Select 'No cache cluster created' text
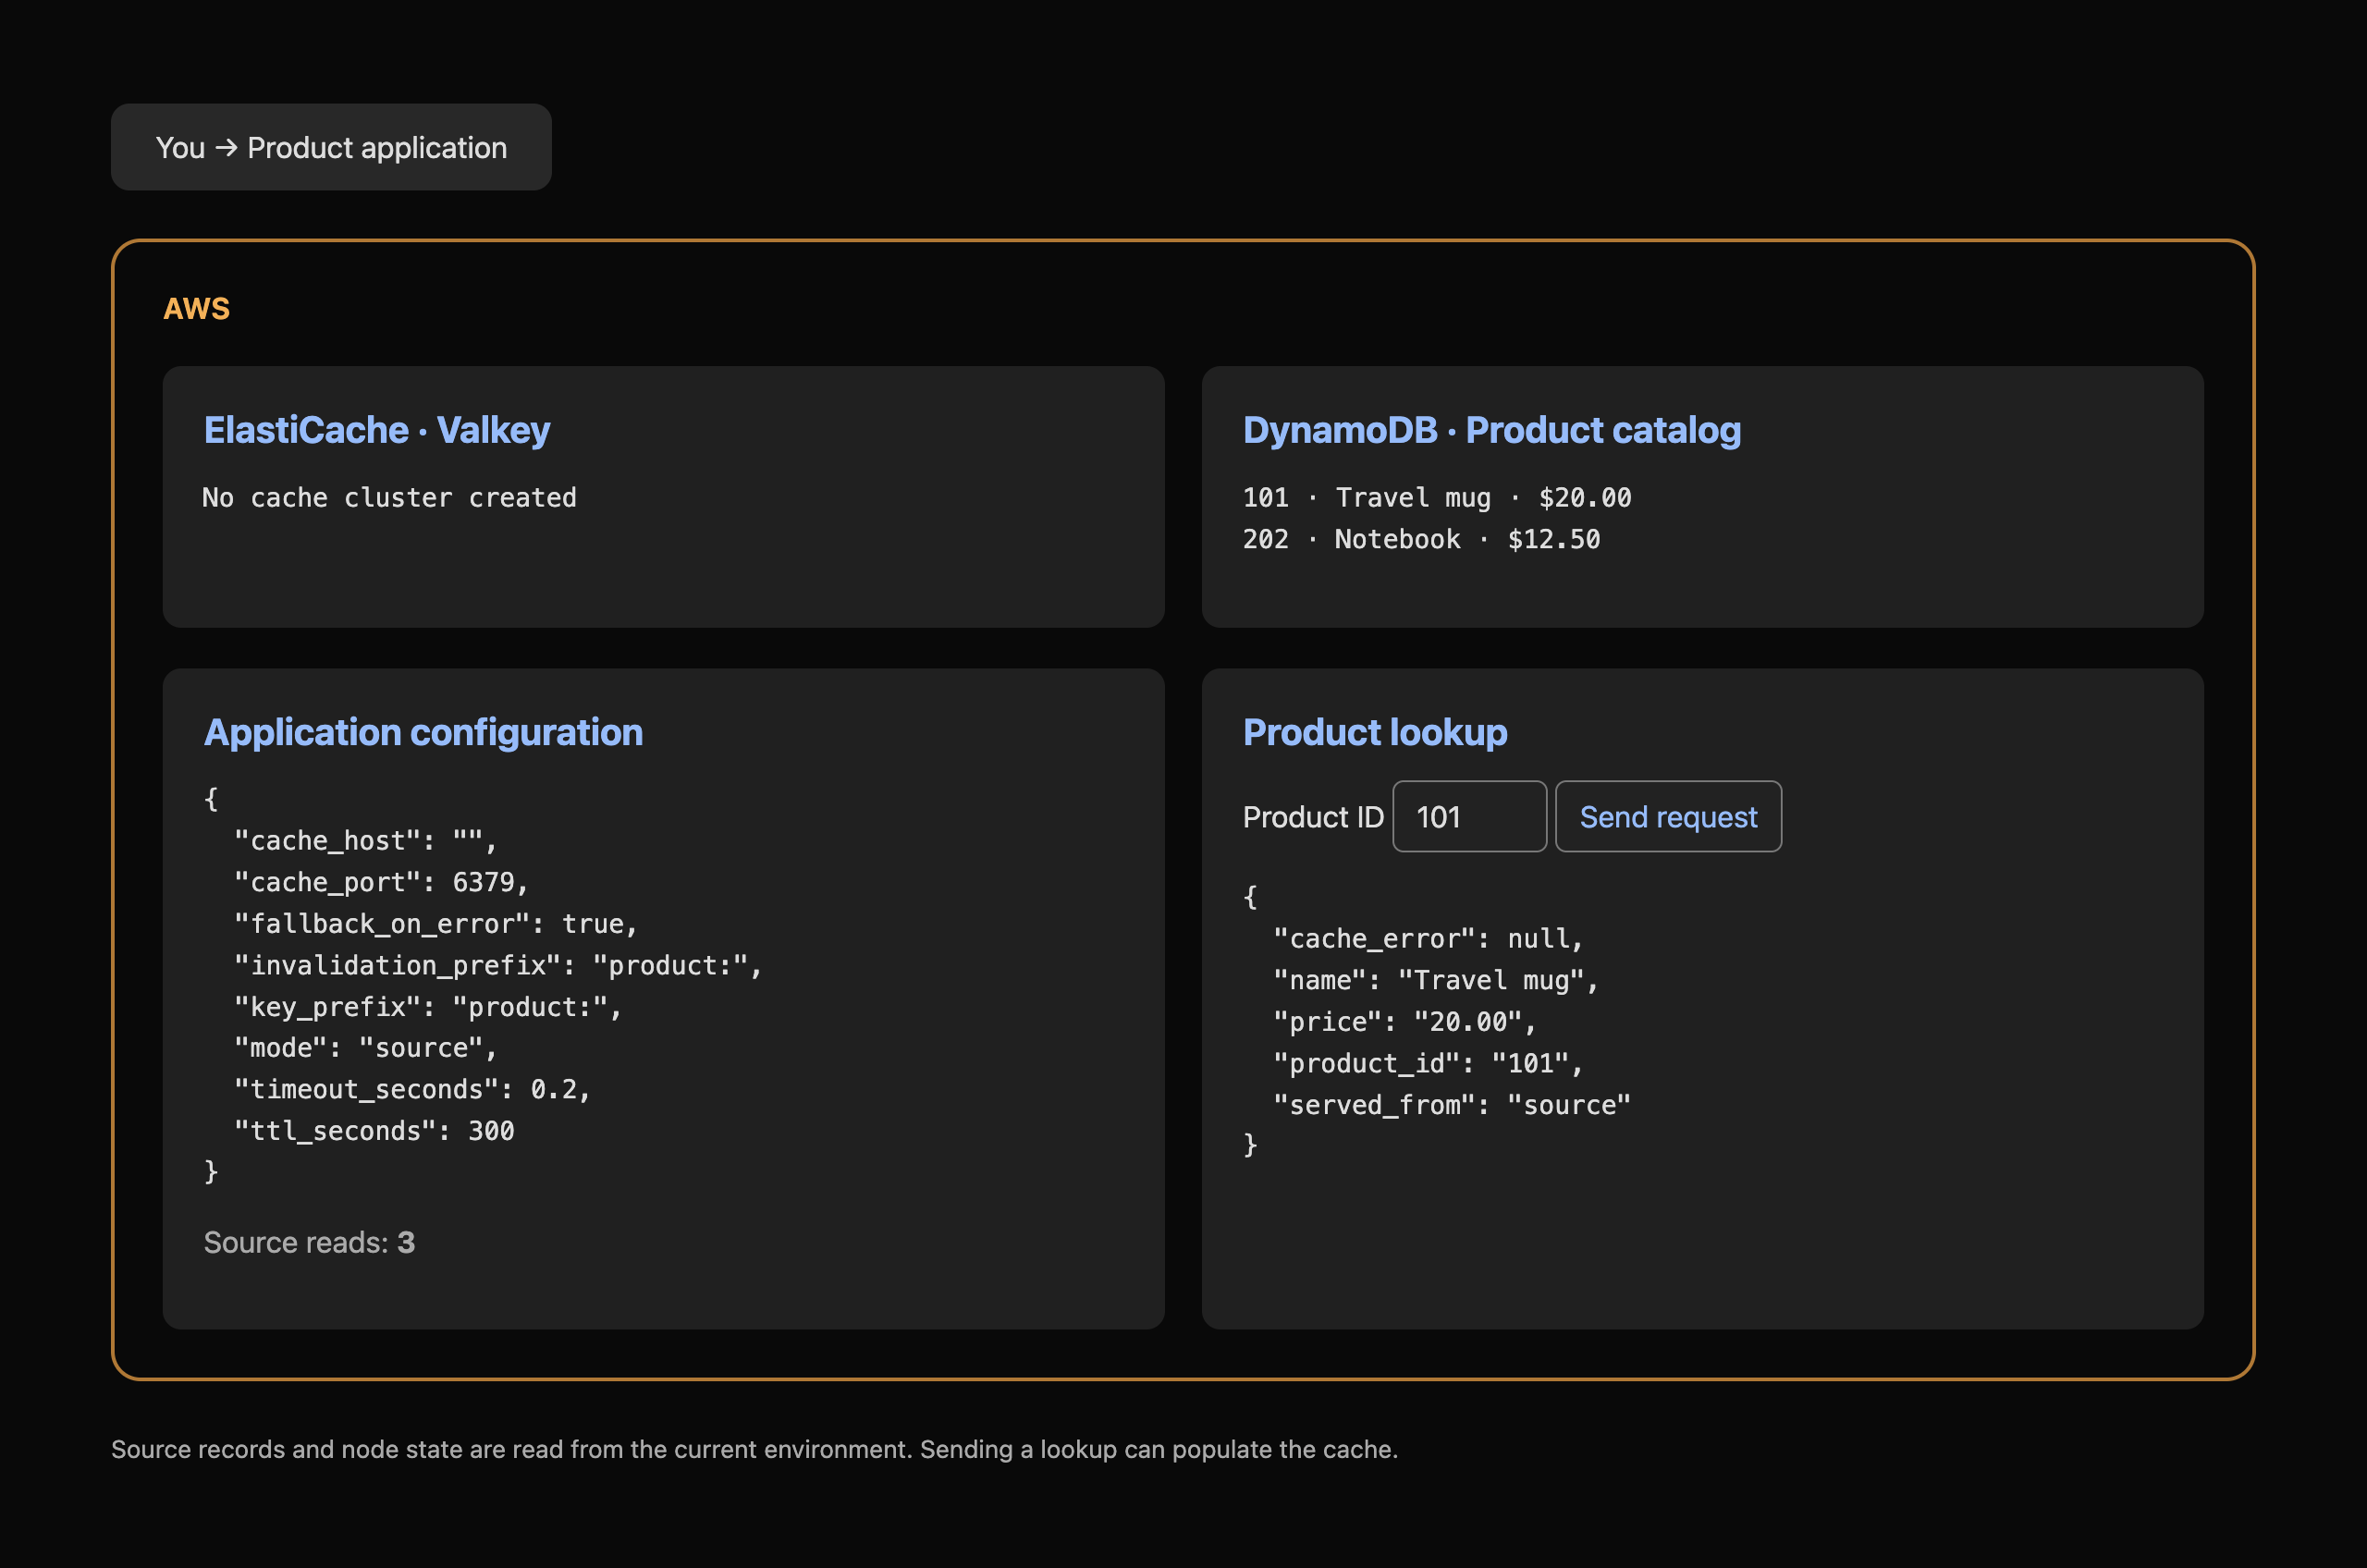The image size is (2367, 1568). 390,497
